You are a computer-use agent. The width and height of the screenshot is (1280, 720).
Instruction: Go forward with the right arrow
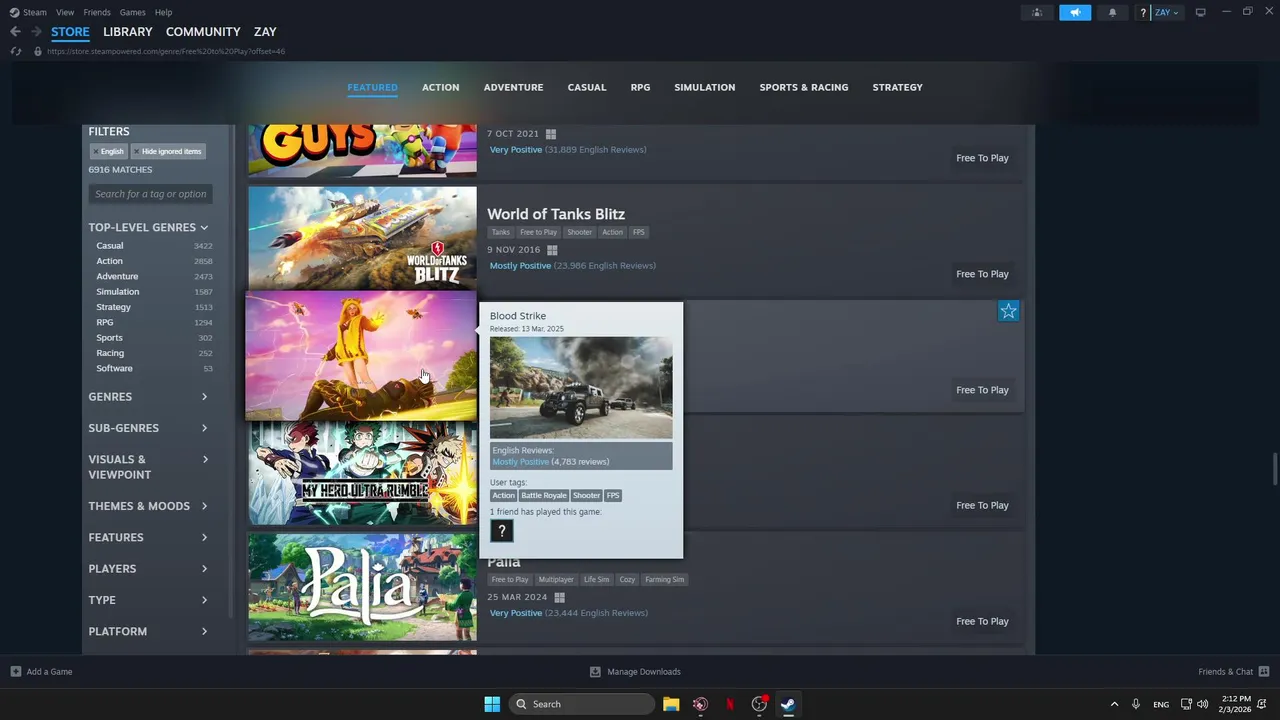[36, 32]
